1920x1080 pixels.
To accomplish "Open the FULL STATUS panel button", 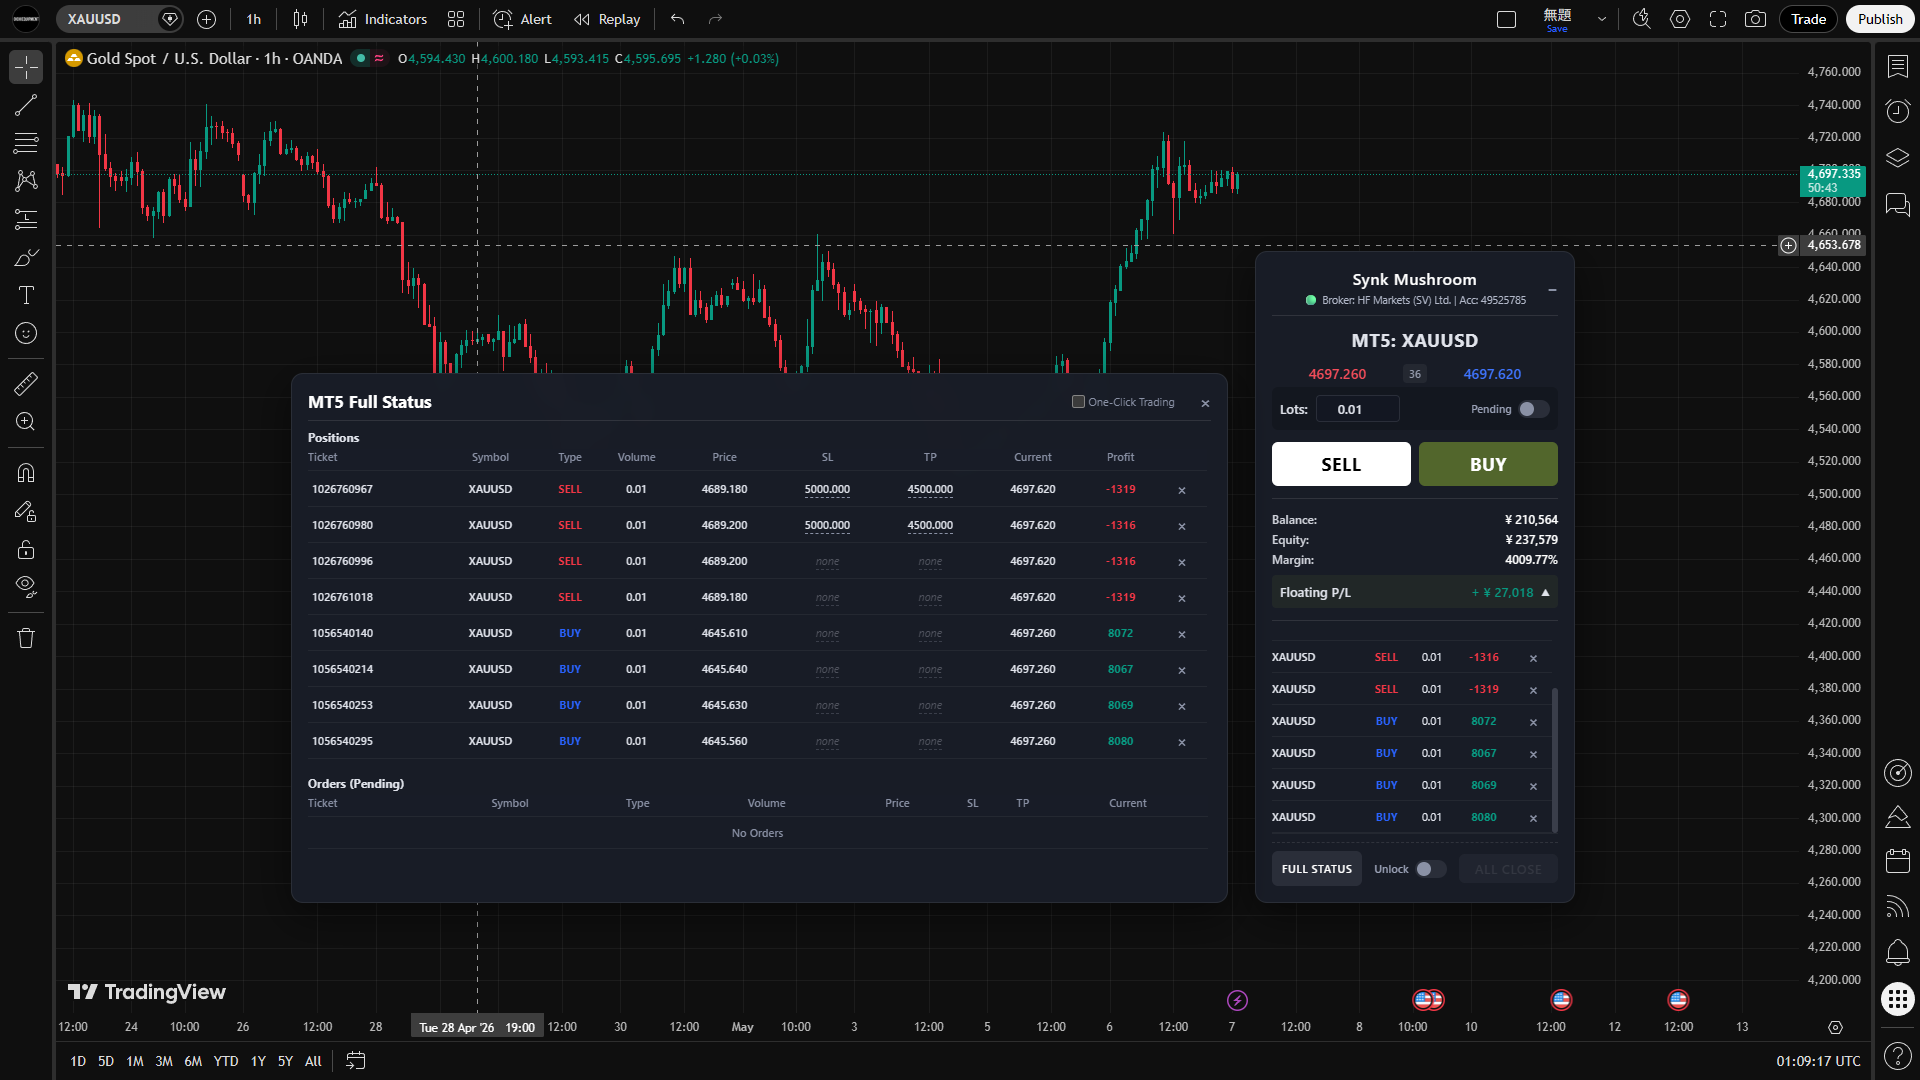I will 1316,869.
